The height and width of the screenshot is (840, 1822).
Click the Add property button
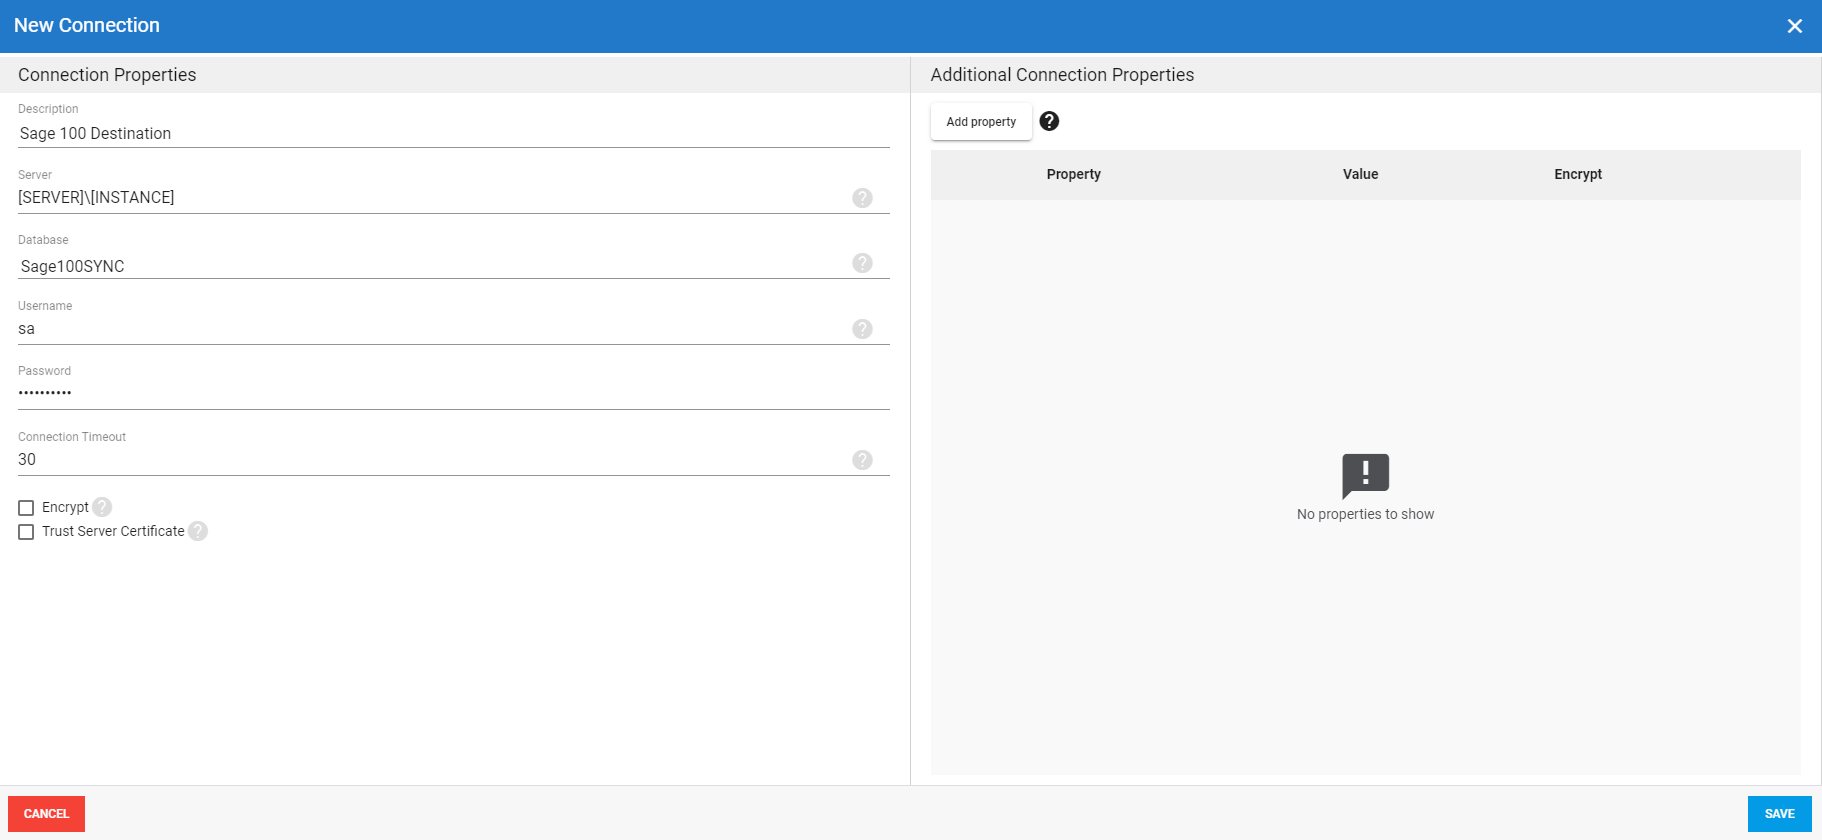coord(981,122)
